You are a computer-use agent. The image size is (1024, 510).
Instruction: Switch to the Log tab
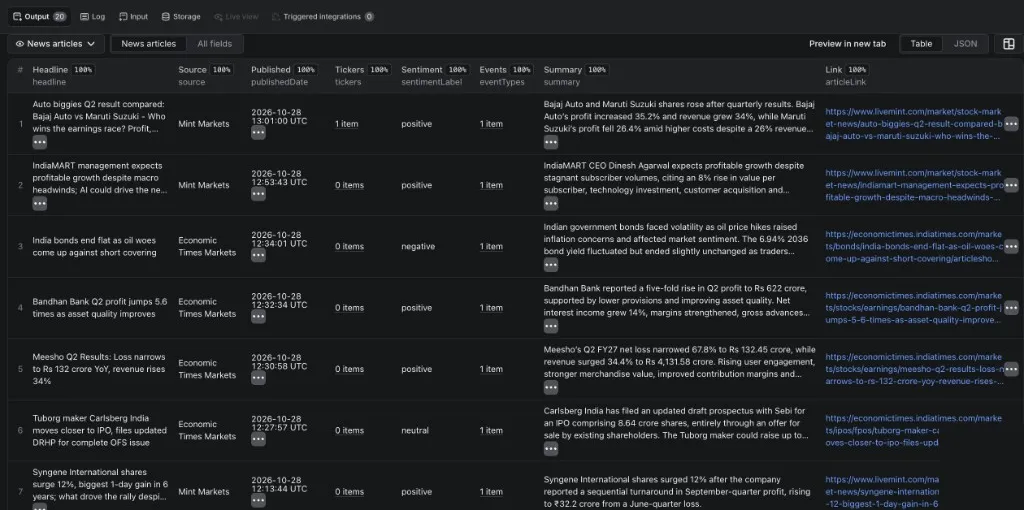(x=92, y=16)
